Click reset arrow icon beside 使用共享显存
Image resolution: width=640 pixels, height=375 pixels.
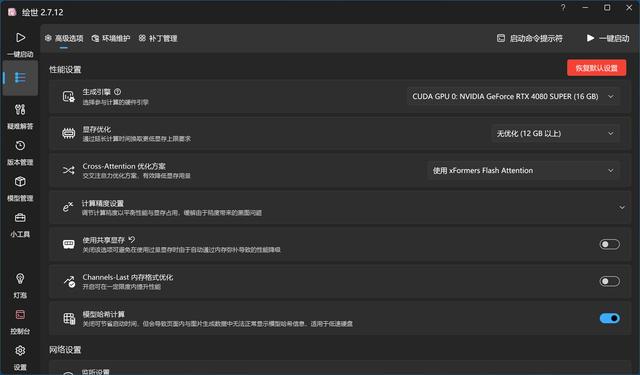131,240
